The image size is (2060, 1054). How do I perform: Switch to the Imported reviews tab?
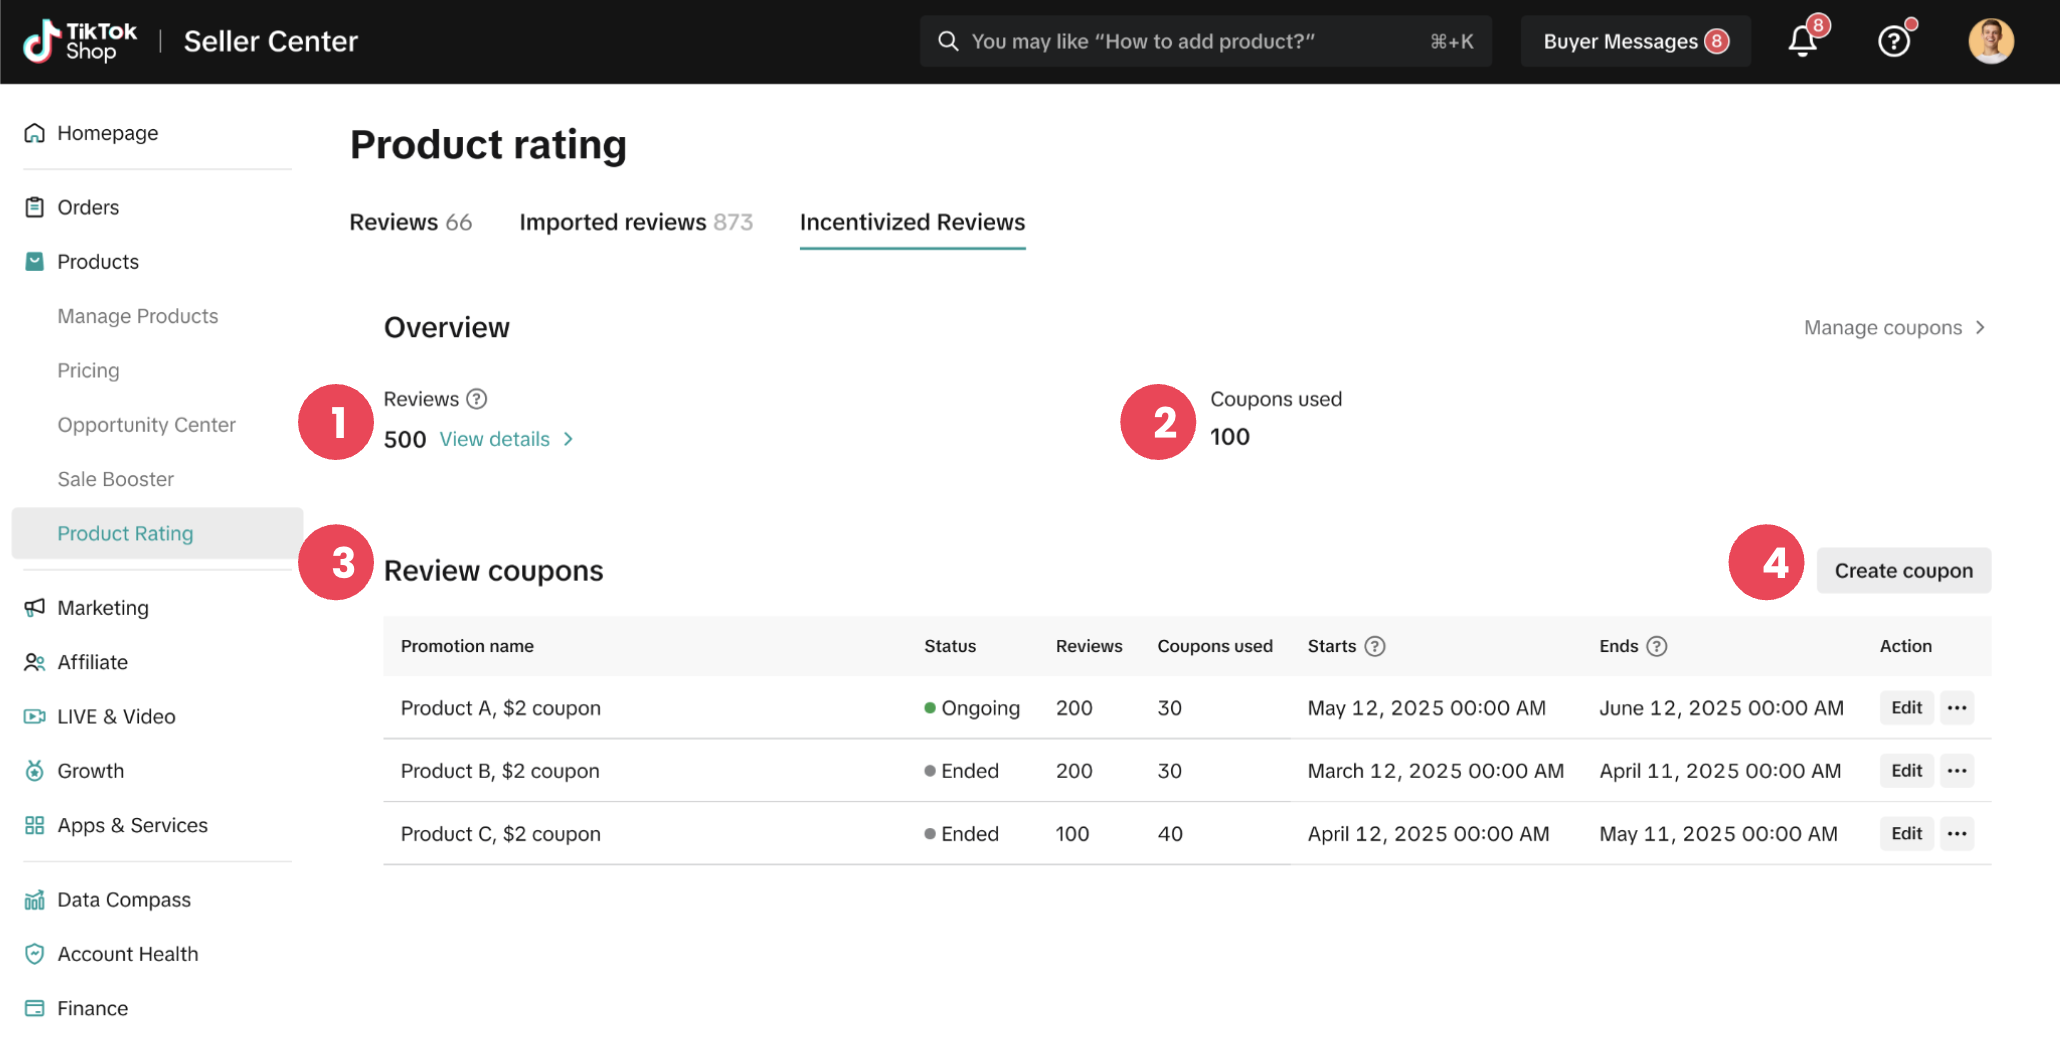click(x=636, y=222)
